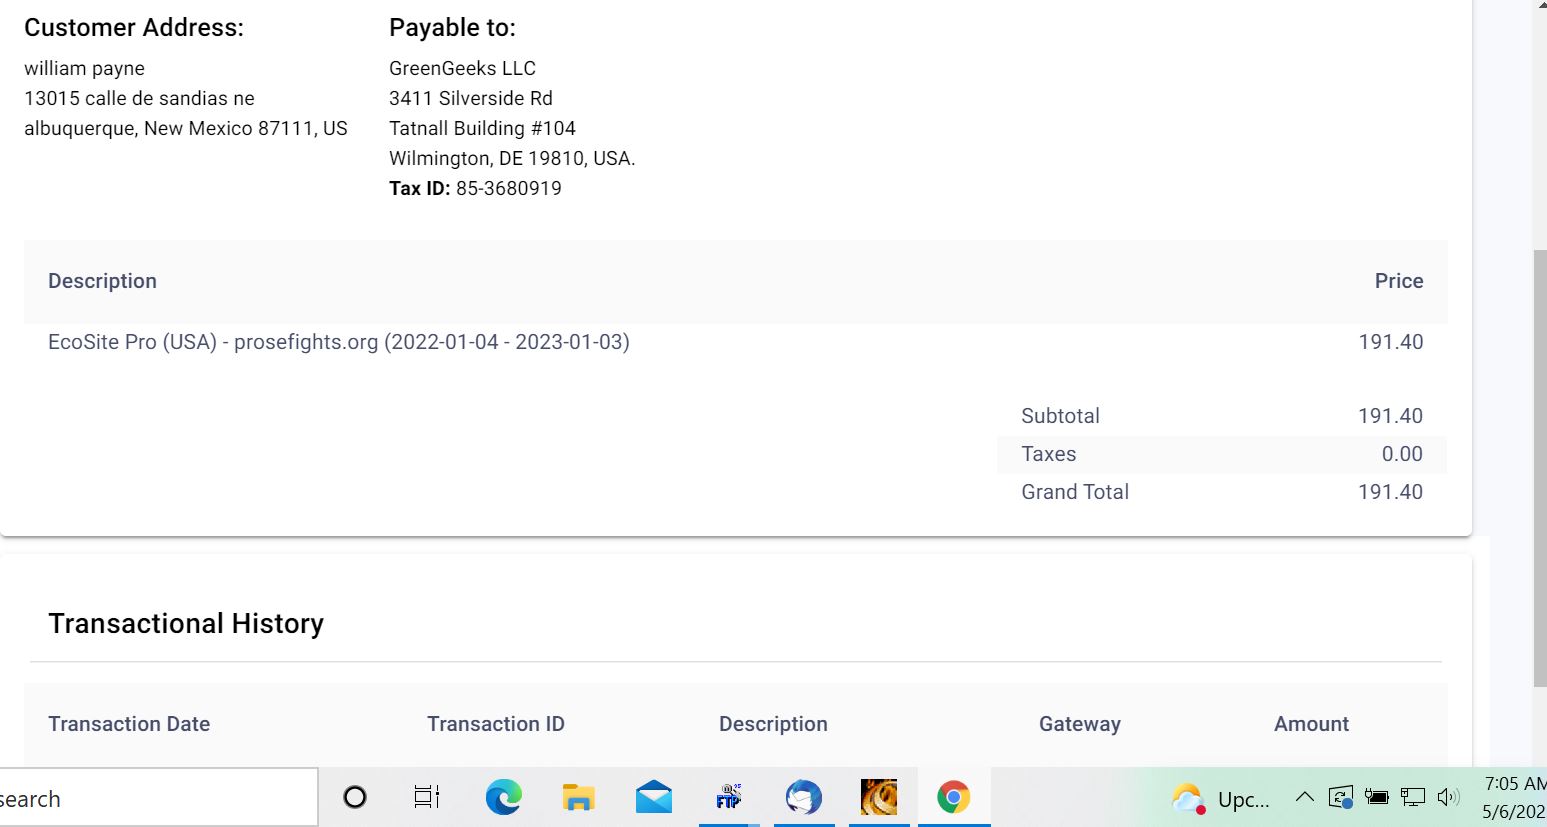
Task: Click the GreenGeeks LLC name
Action: click(x=462, y=68)
